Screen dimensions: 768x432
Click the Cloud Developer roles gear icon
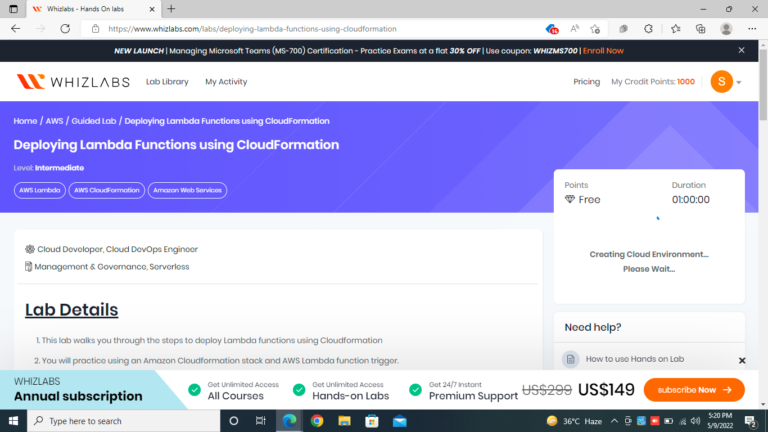point(30,249)
